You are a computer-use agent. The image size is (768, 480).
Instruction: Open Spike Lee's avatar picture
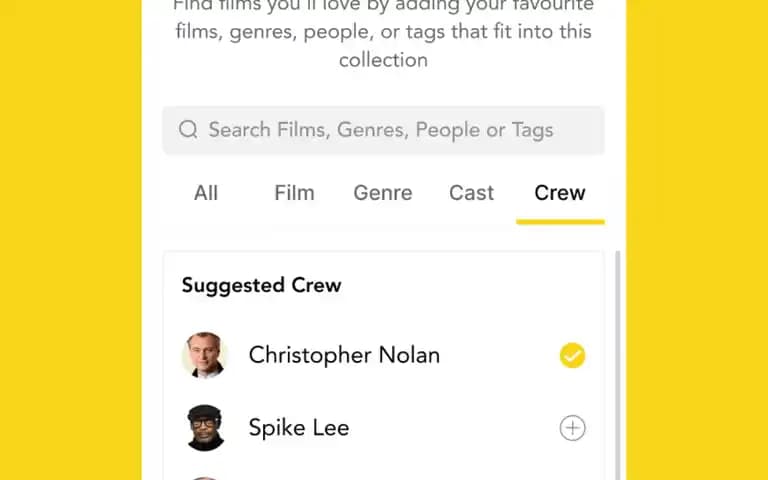[x=205, y=428]
